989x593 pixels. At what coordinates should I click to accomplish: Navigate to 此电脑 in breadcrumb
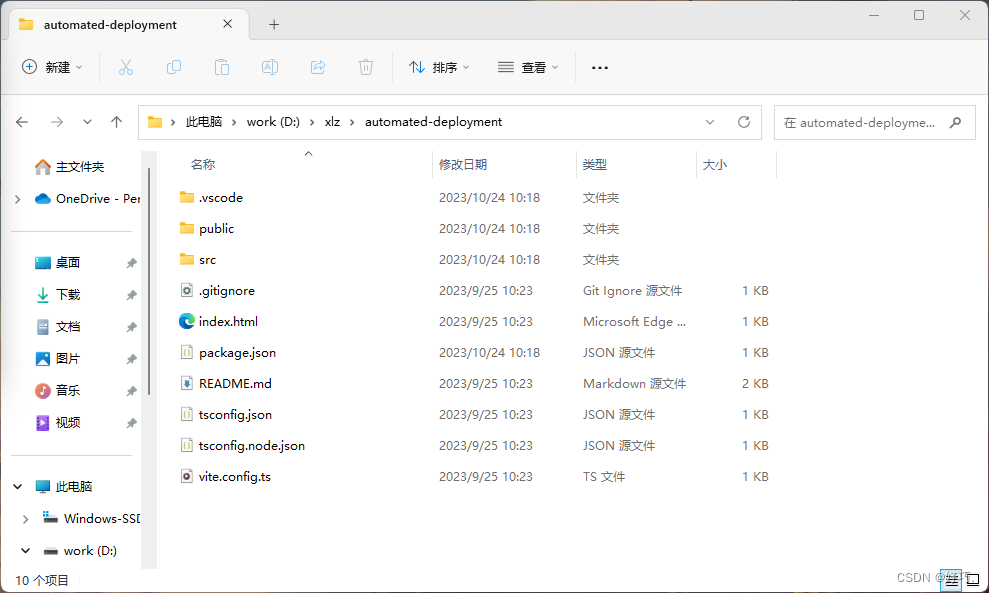click(203, 122)
